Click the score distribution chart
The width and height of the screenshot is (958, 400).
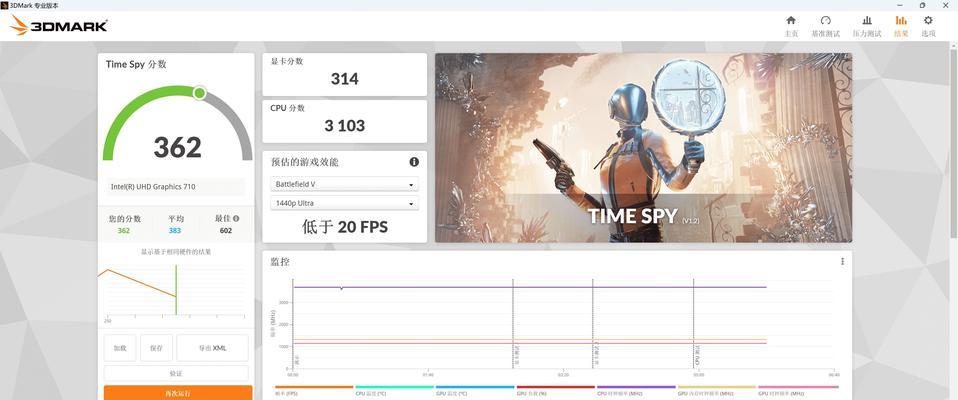174,290
